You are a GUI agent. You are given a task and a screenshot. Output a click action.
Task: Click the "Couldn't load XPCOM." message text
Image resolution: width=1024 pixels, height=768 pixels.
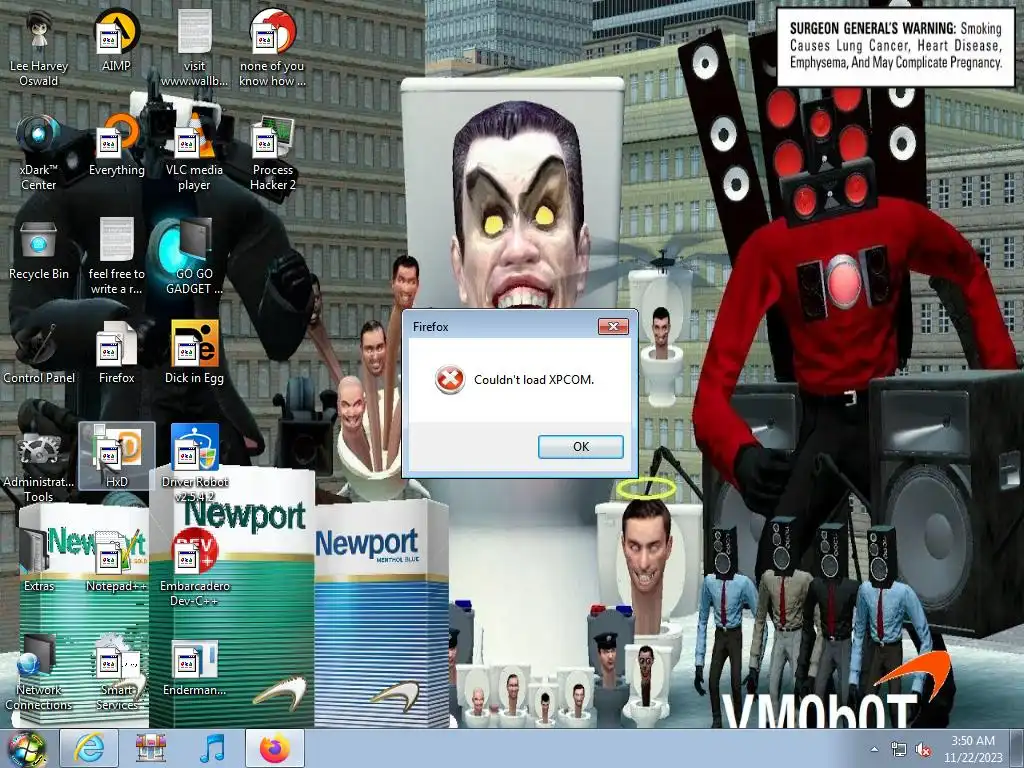pos(534,379)
